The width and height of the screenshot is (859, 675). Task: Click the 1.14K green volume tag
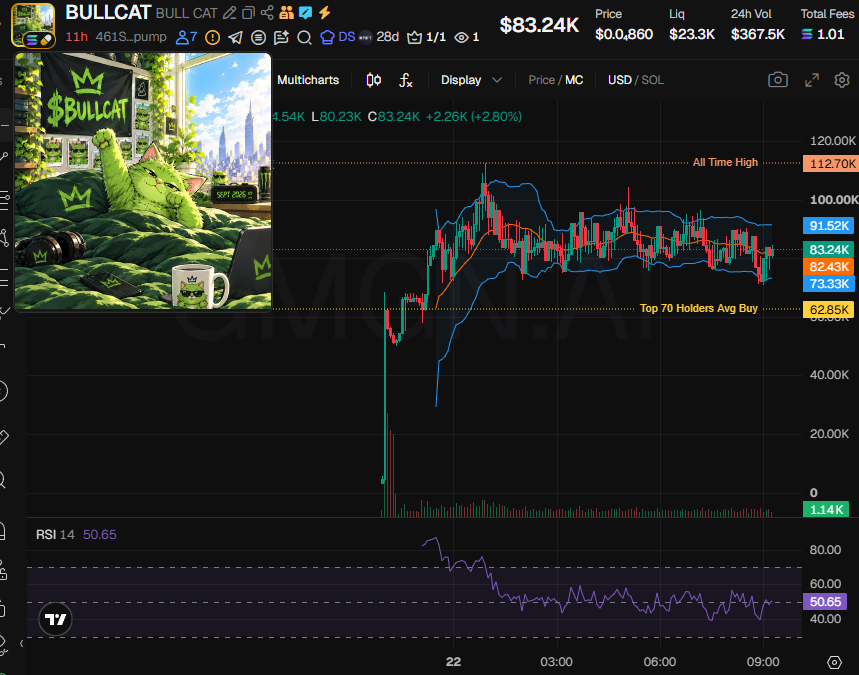pos(826,510)
